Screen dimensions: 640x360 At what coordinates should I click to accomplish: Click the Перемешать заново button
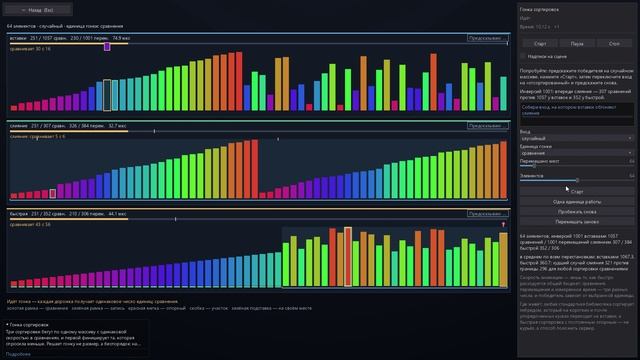coord(577,222)
